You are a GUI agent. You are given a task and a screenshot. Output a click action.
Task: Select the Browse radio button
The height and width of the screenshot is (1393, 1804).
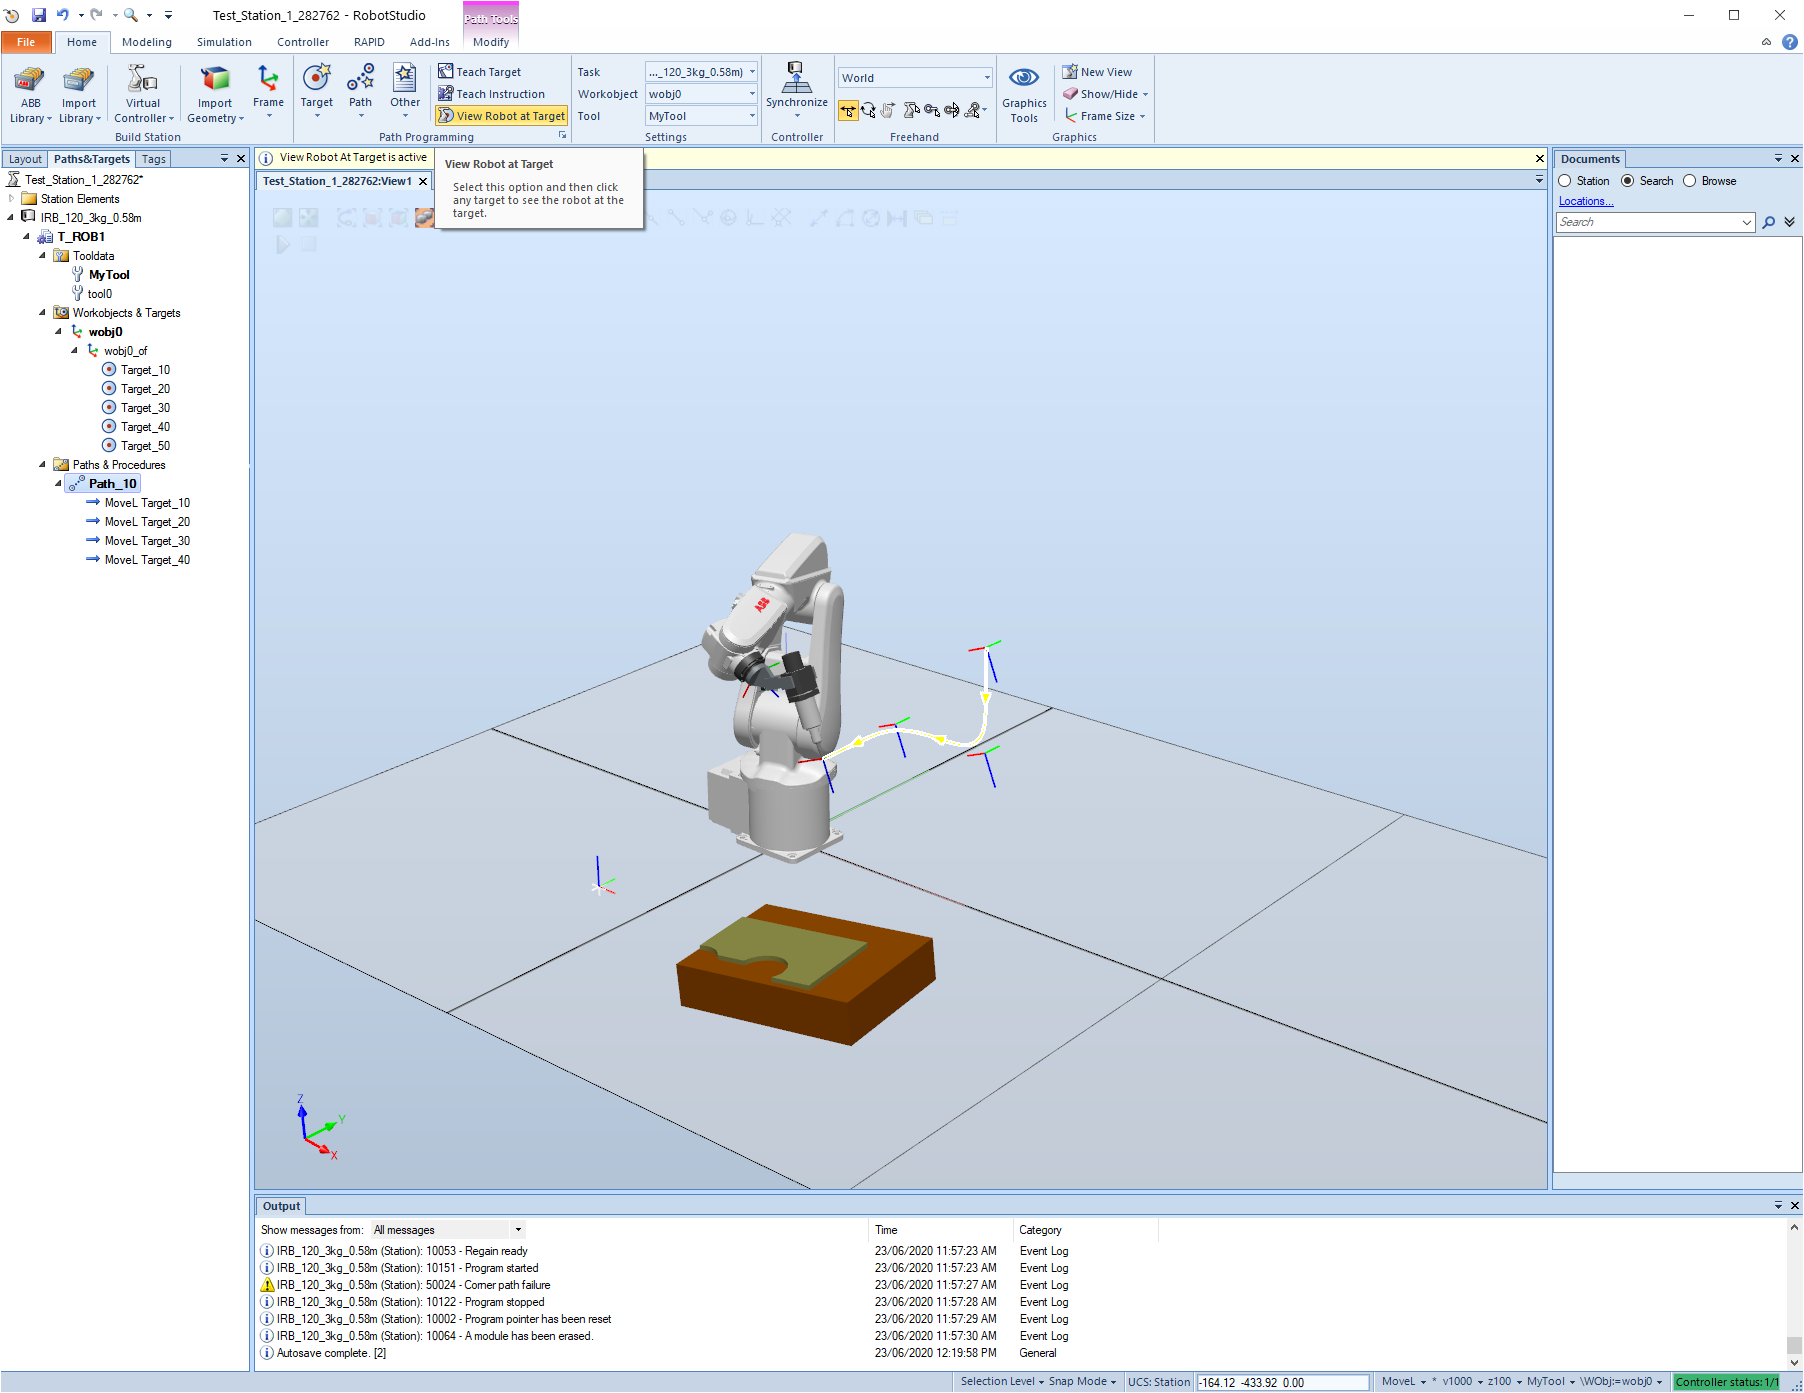[x=1690, y=181]
